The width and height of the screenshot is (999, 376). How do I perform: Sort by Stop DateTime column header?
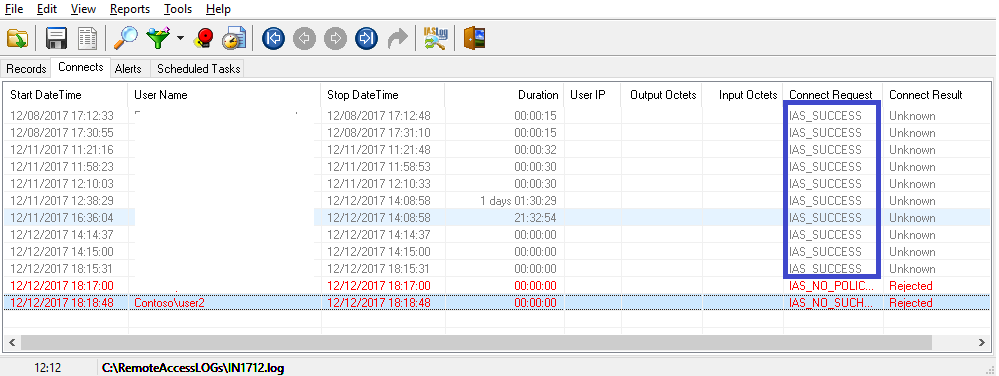pyautogui.click(x=383, y=95)
